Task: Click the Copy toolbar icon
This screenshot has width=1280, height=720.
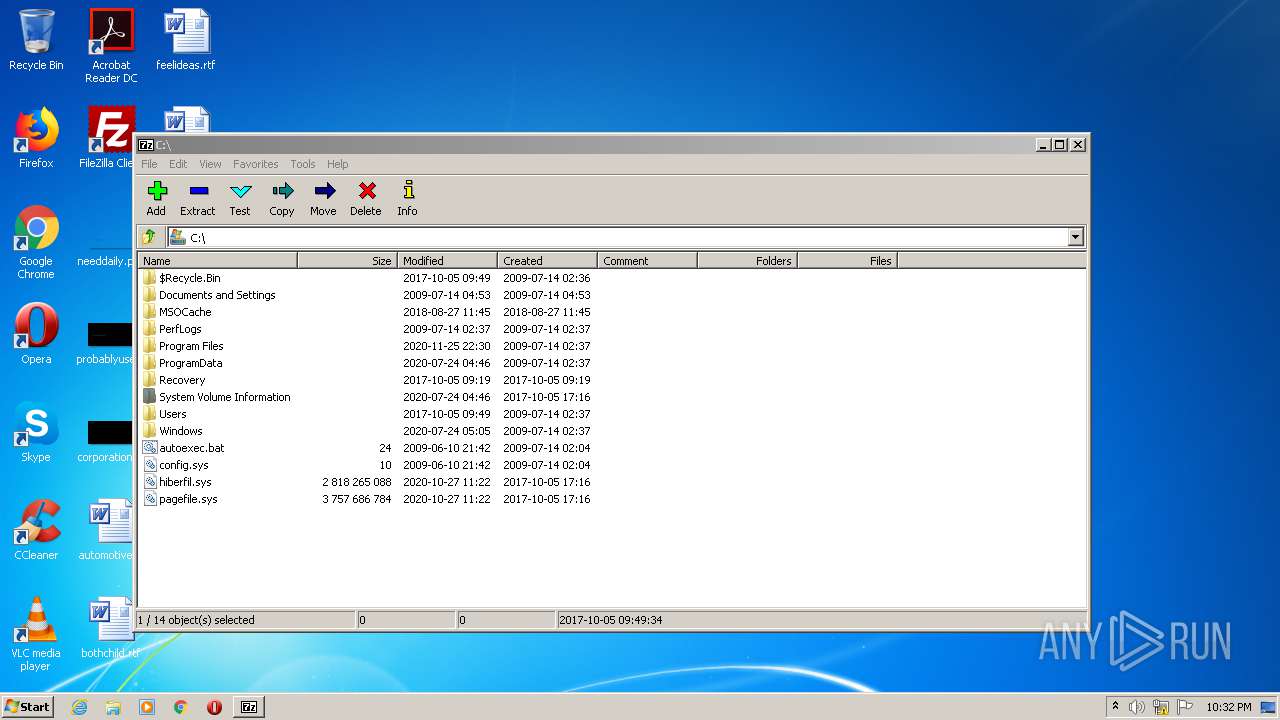Action: 282,191
